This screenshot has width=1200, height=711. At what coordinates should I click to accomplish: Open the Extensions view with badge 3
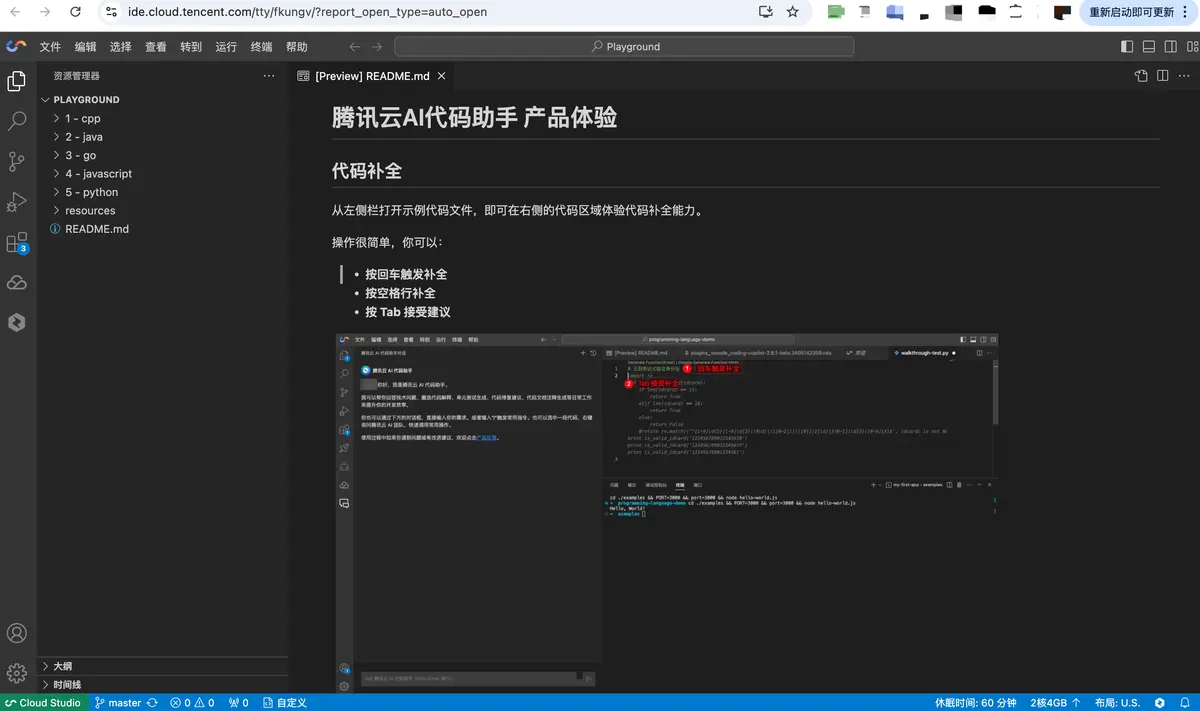pos(17,243)
